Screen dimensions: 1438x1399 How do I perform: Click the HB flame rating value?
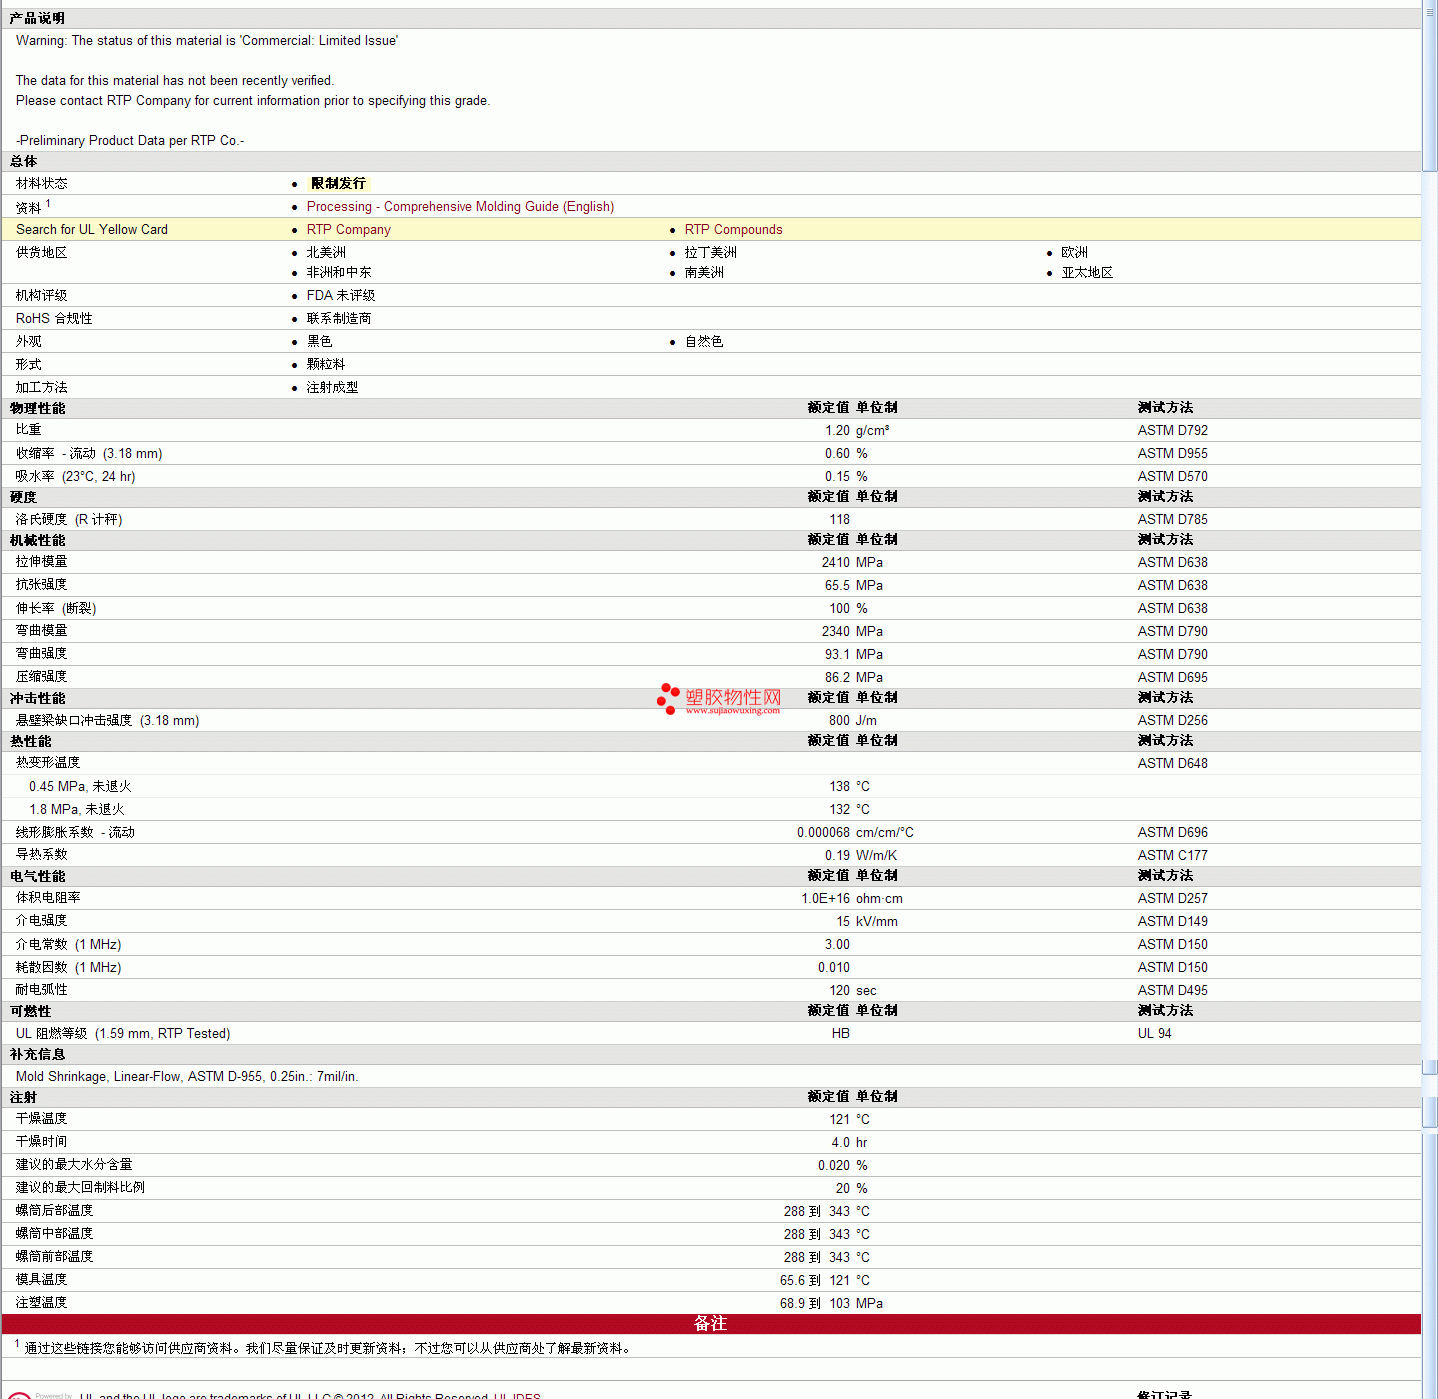(x=841, y=1034)
